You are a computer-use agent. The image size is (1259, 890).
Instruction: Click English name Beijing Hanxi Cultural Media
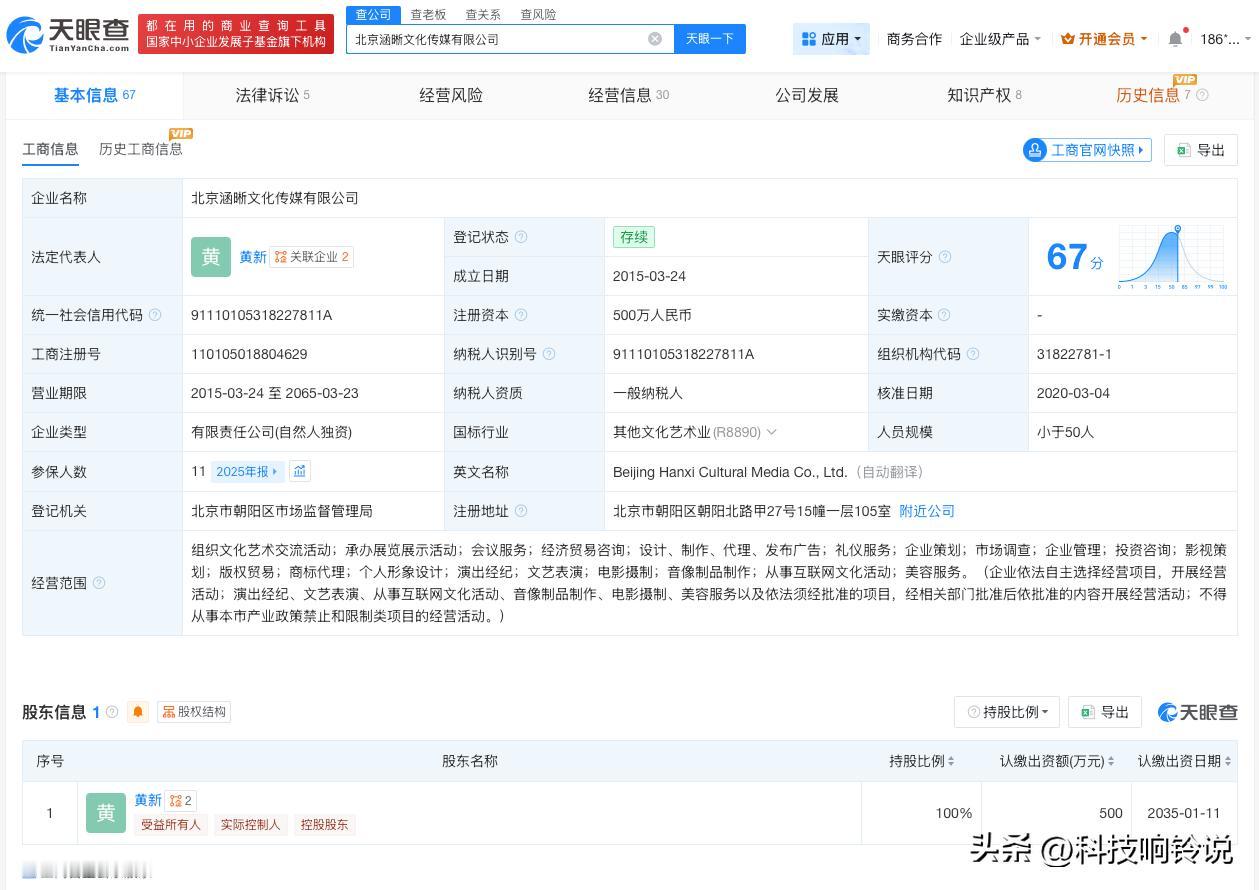pyautogui.click(x=730, y=472)
